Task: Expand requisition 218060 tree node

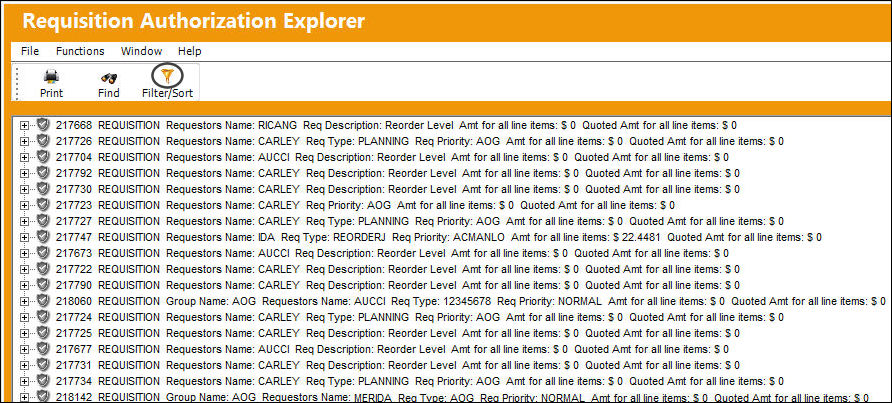Action: [24, 301]
